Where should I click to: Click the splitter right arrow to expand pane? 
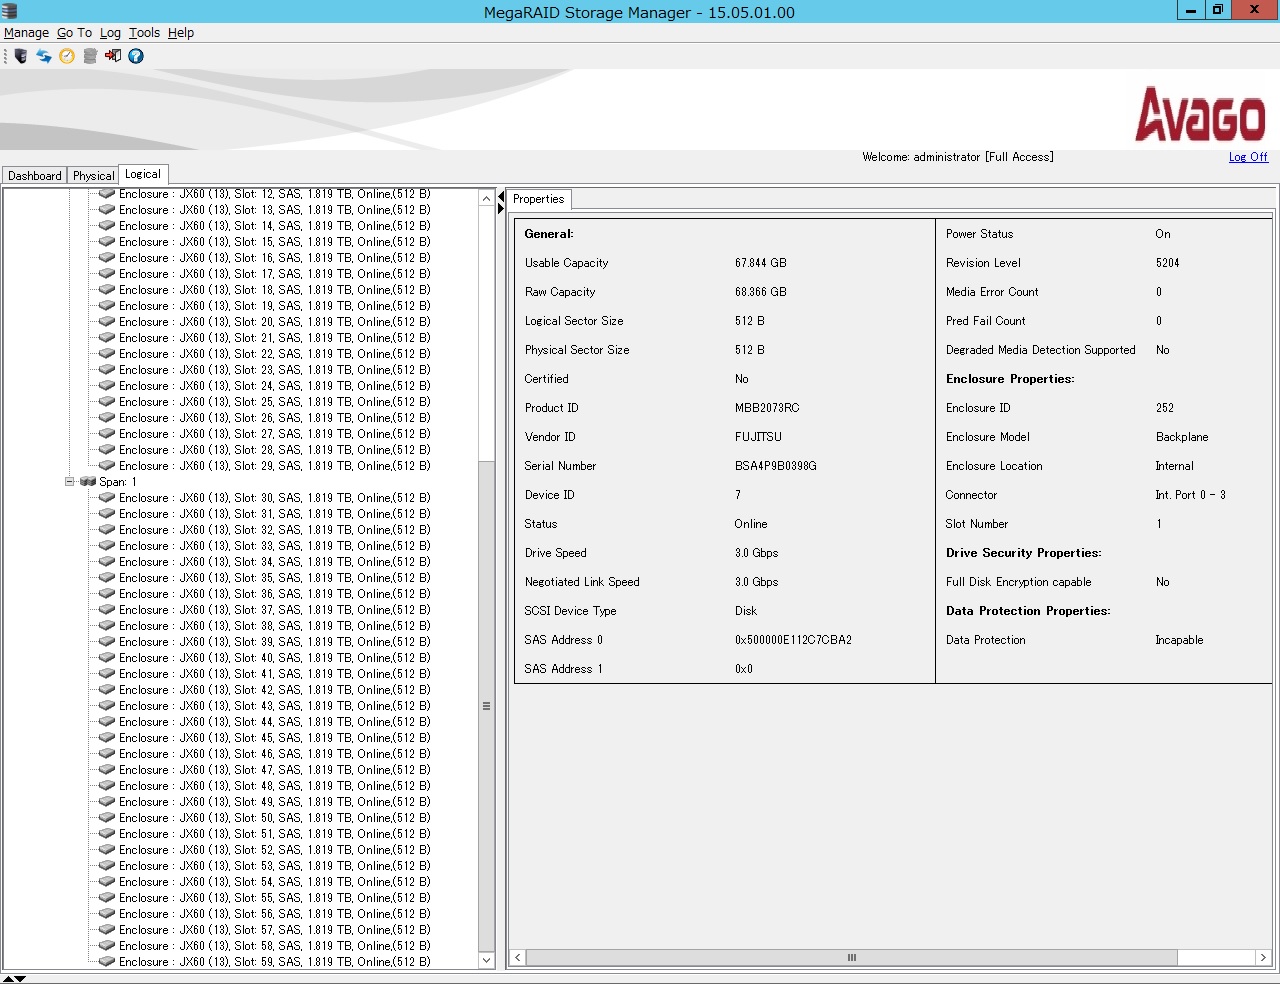pyautogui.click(x=501, y=209)
